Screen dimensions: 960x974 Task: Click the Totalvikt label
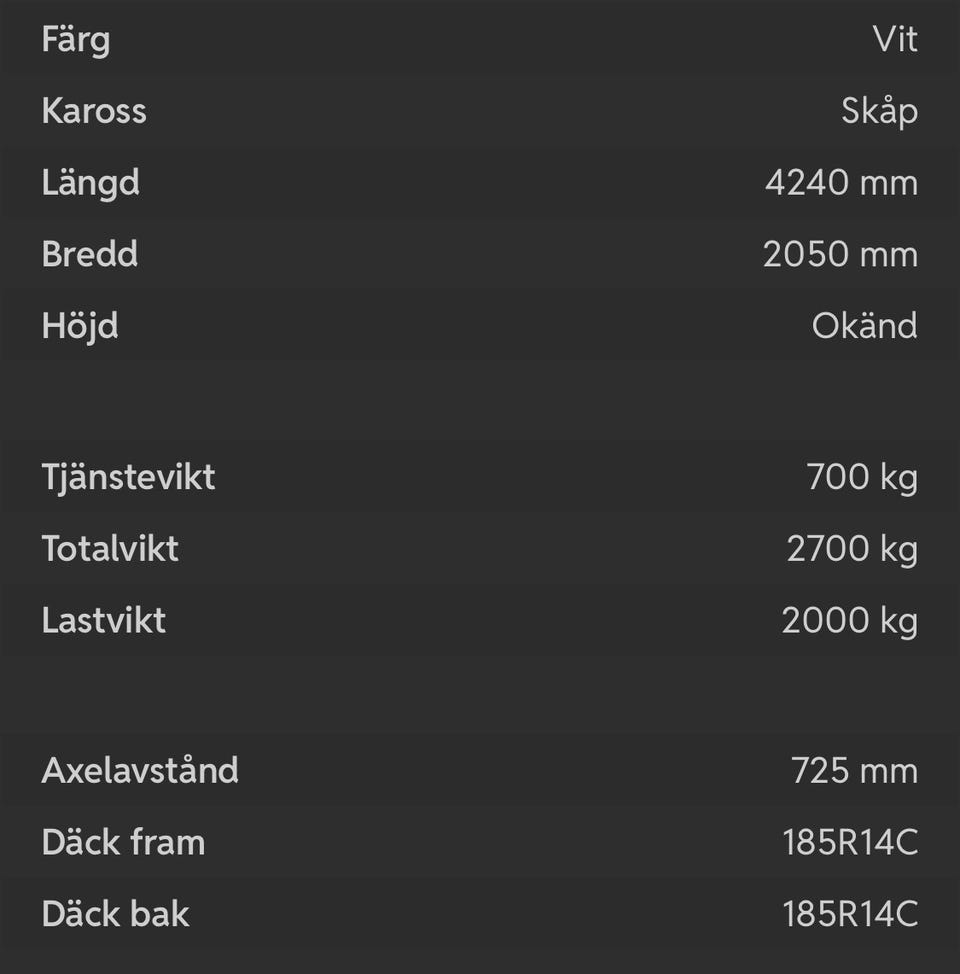(x=110, y=549)
